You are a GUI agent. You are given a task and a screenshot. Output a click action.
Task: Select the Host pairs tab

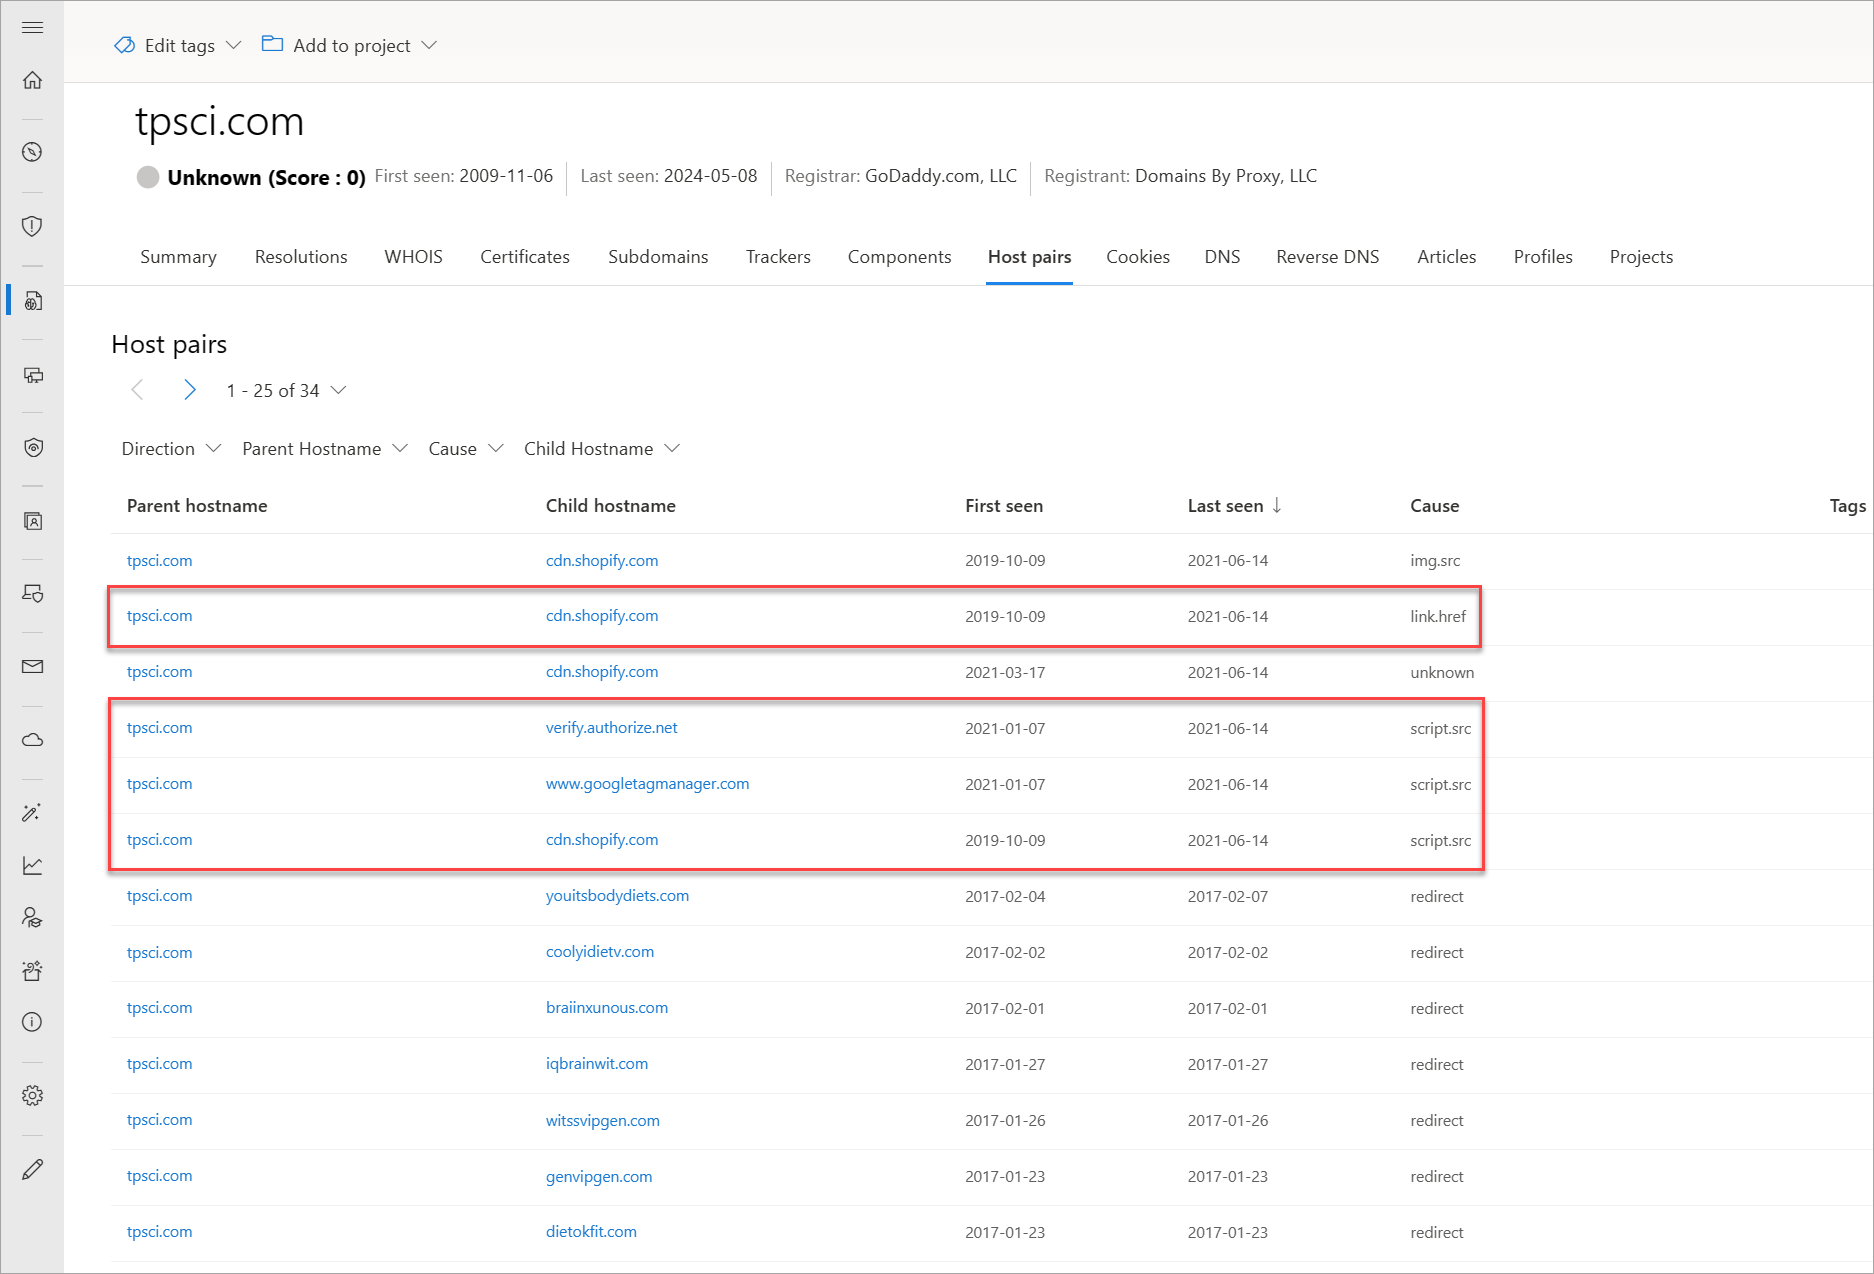[1029, 257]
